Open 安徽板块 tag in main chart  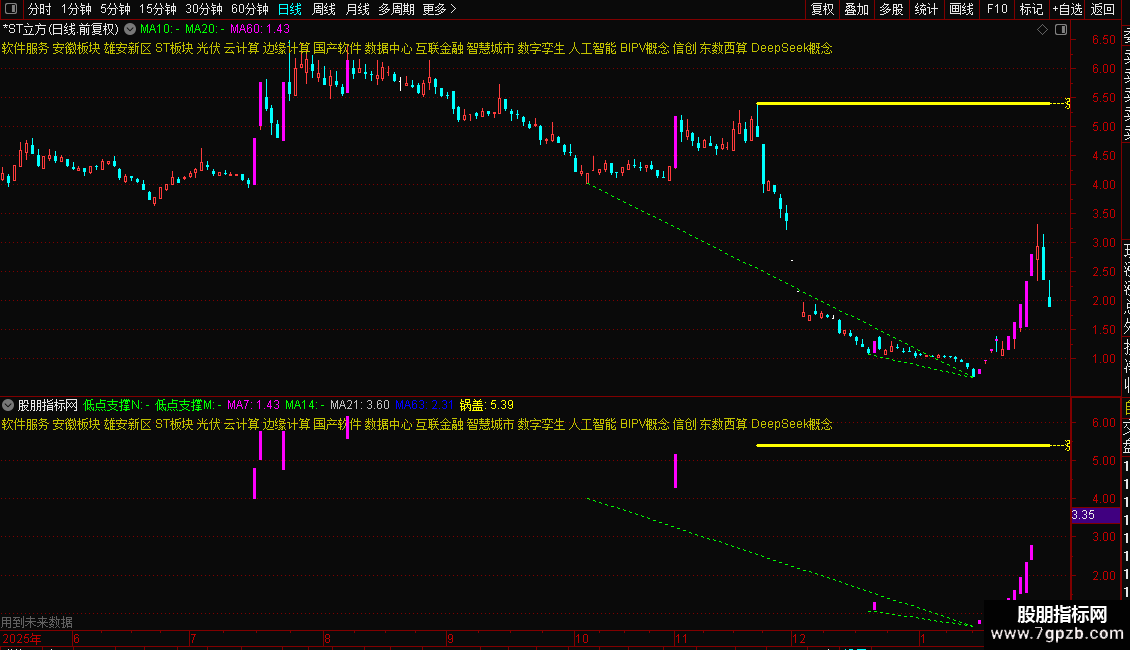76,48
